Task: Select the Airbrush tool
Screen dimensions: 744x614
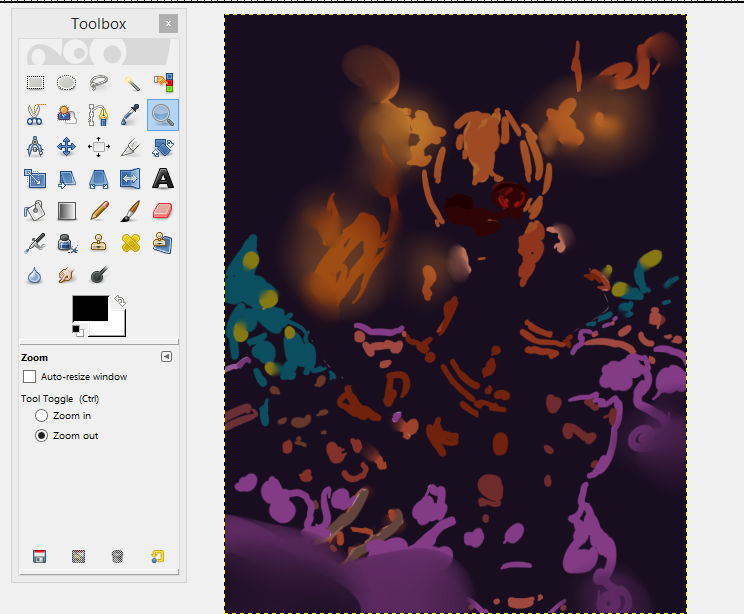Action: [35, 243]
